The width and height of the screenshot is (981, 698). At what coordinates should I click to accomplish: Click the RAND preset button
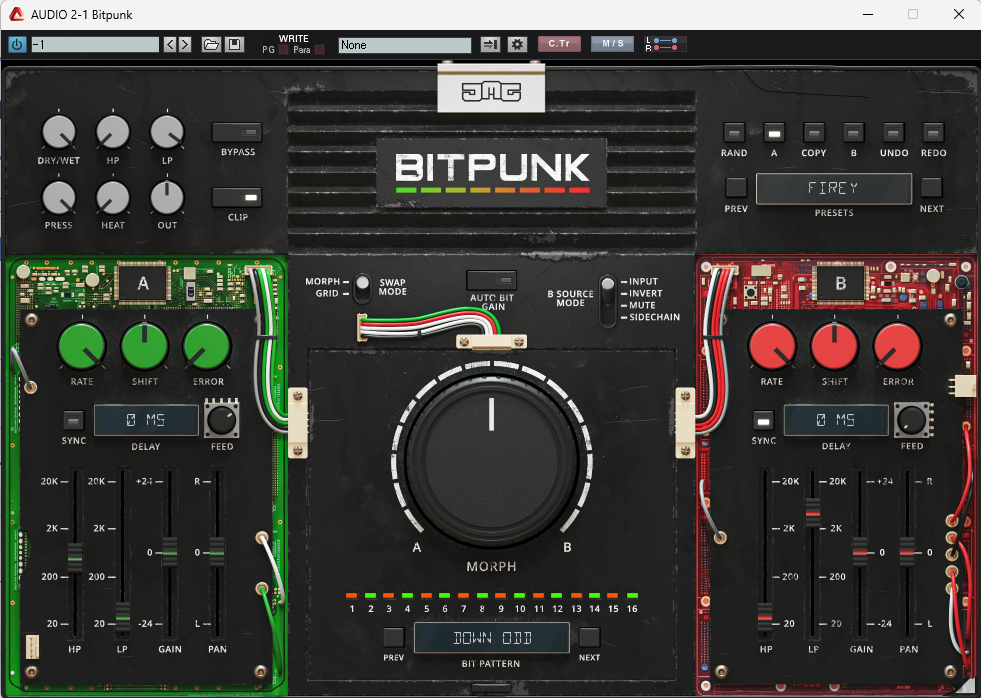tap(734, 133)
